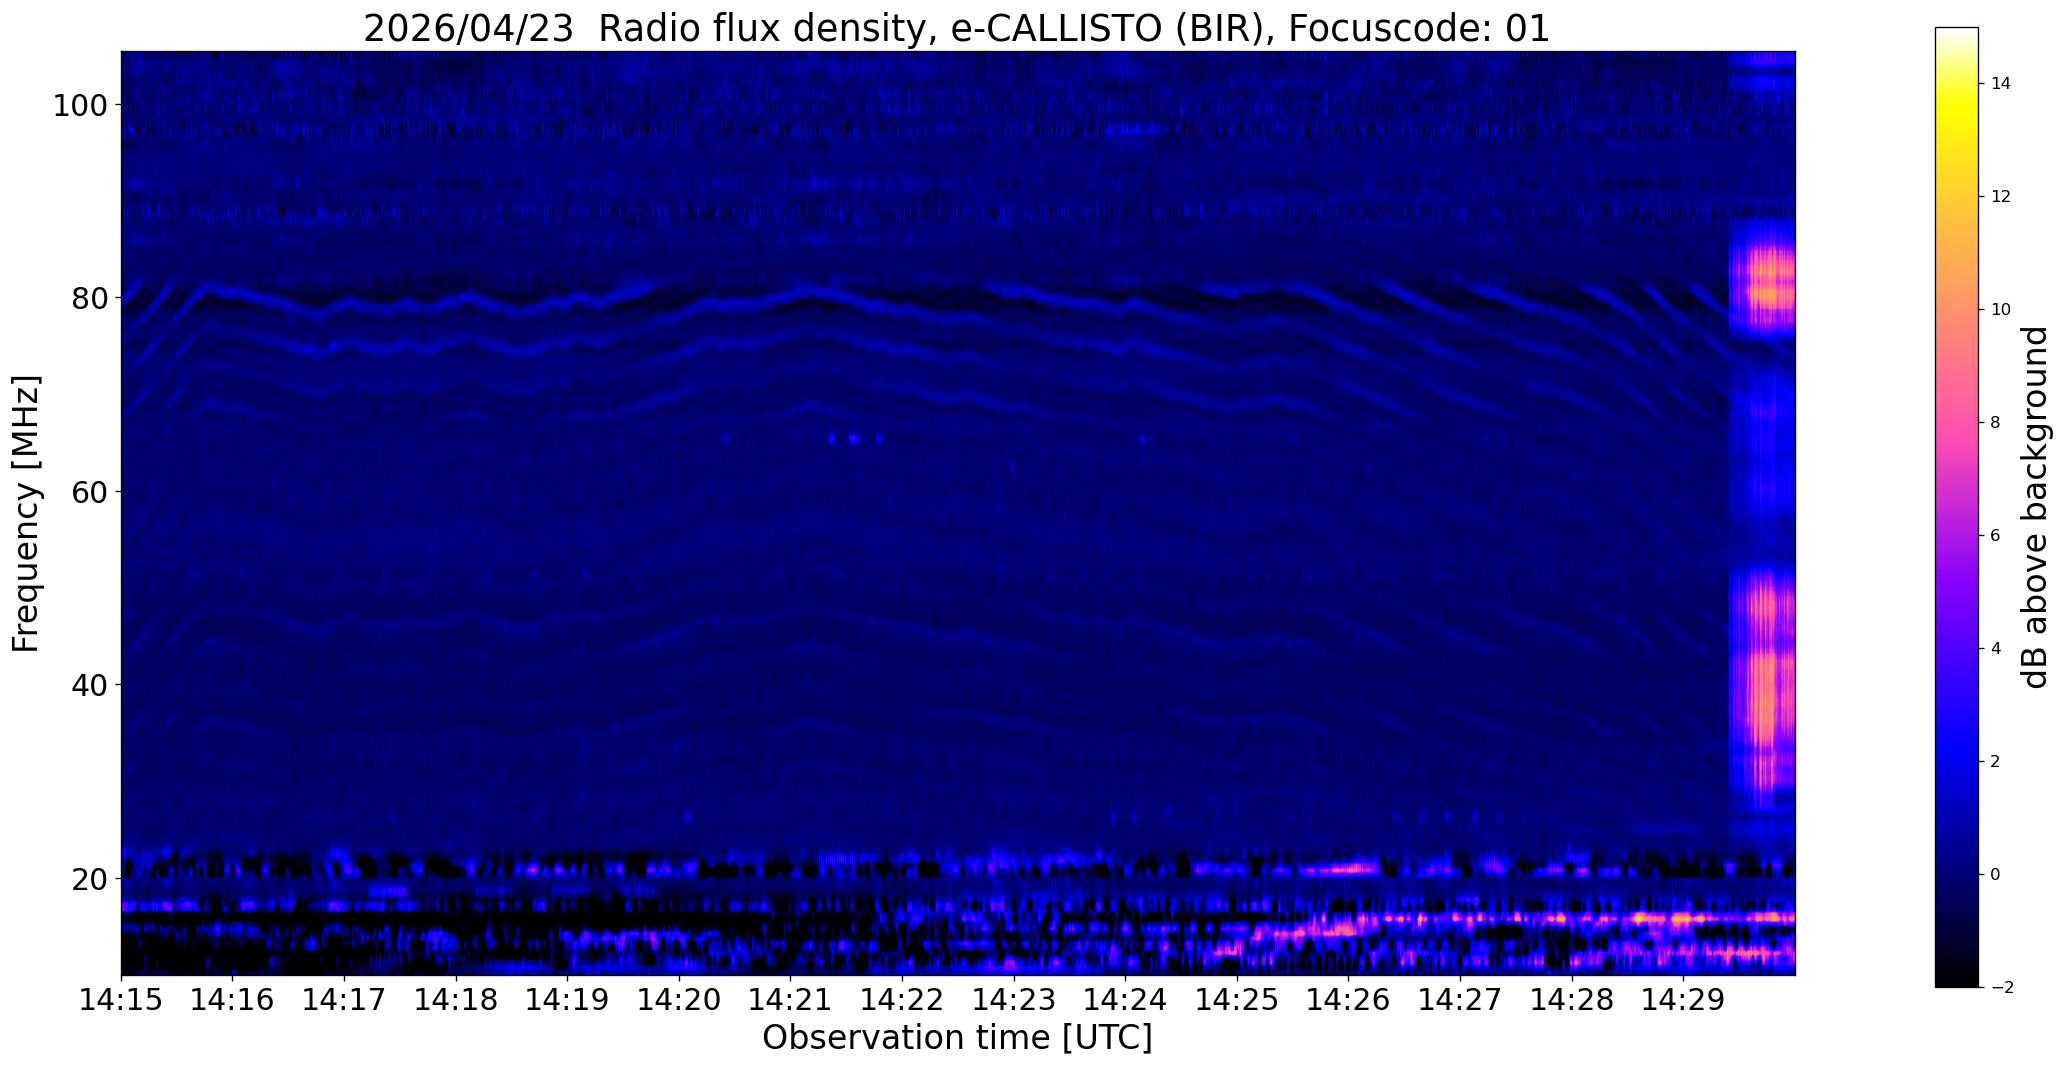Viewport: 2066px width, 1067px height.
Task: Click the colorbar tick label −2
Action: pyautogui.click(x=2001, y=987)
